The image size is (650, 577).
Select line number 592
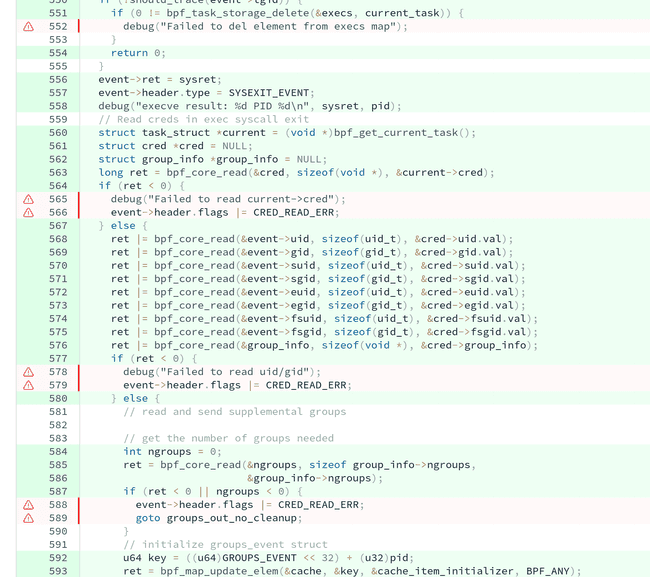click(x=58, y=558)
